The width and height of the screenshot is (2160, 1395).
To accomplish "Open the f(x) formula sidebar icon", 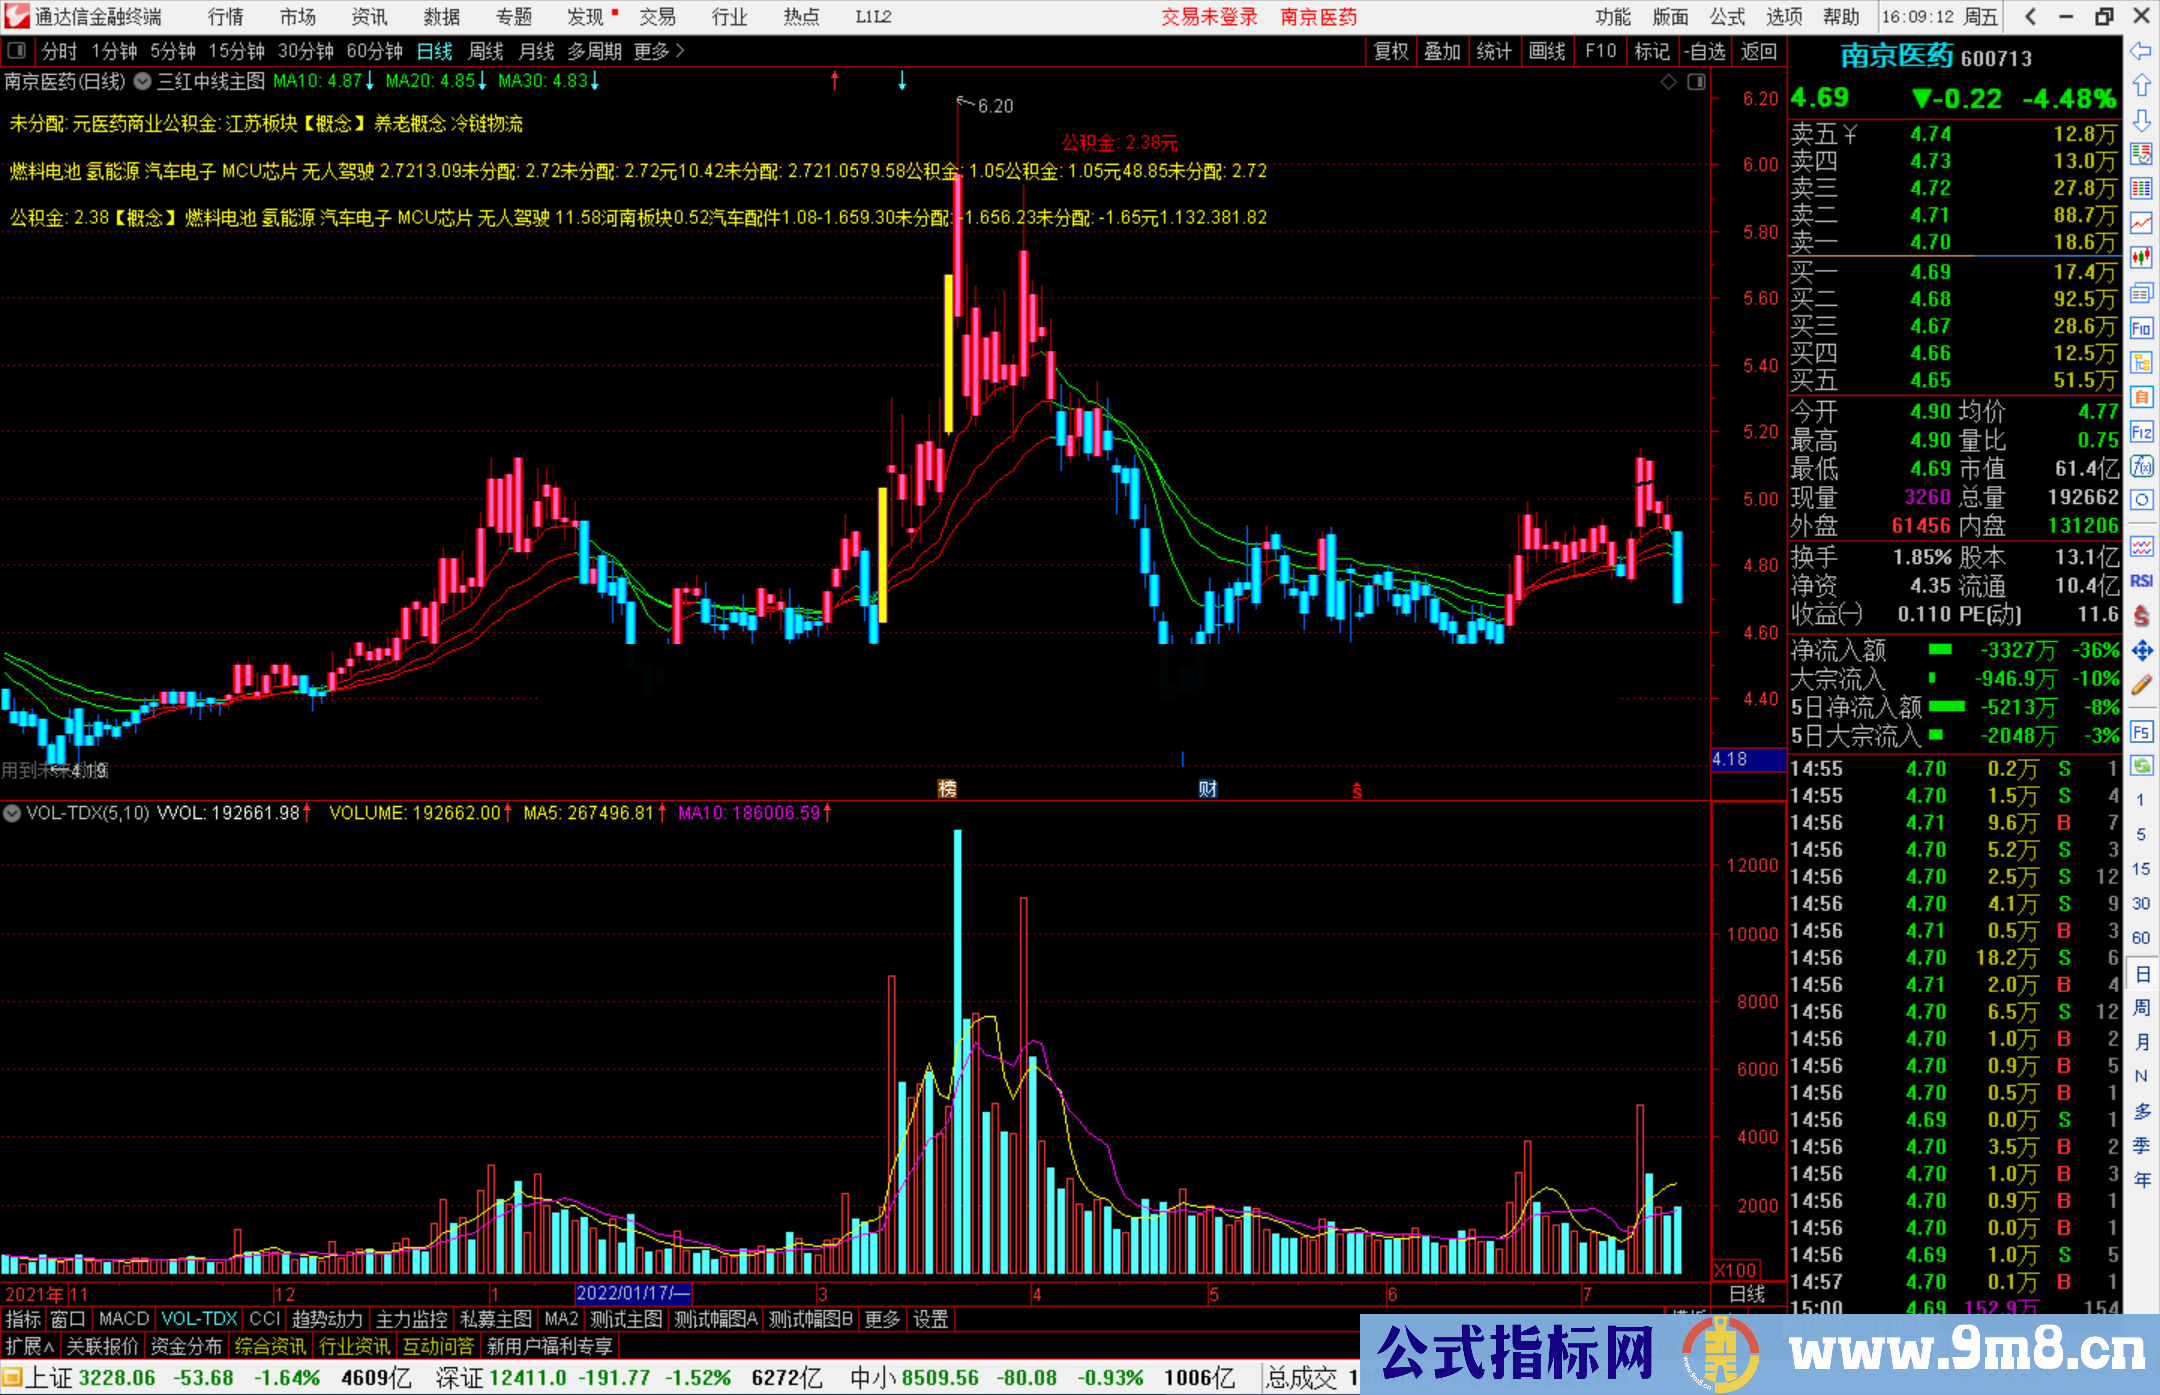I will click(x=2140, y=466).
